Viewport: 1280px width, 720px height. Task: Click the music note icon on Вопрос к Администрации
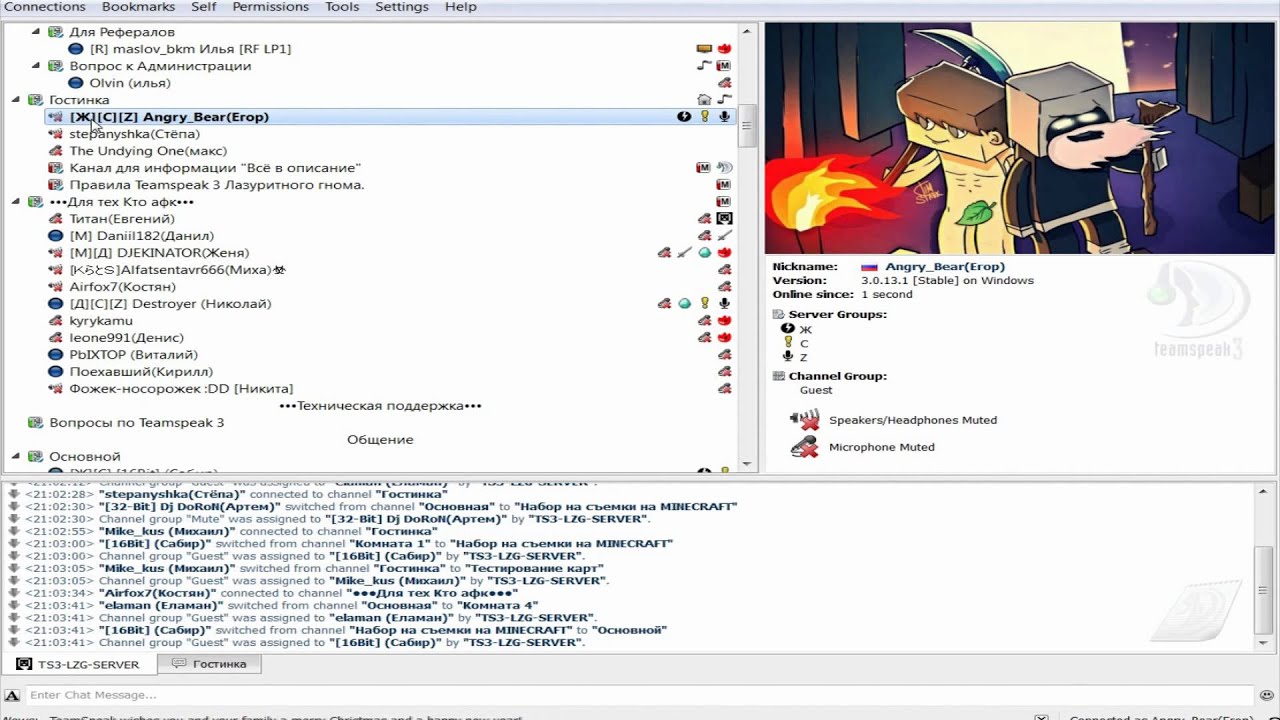coord(704,66)
